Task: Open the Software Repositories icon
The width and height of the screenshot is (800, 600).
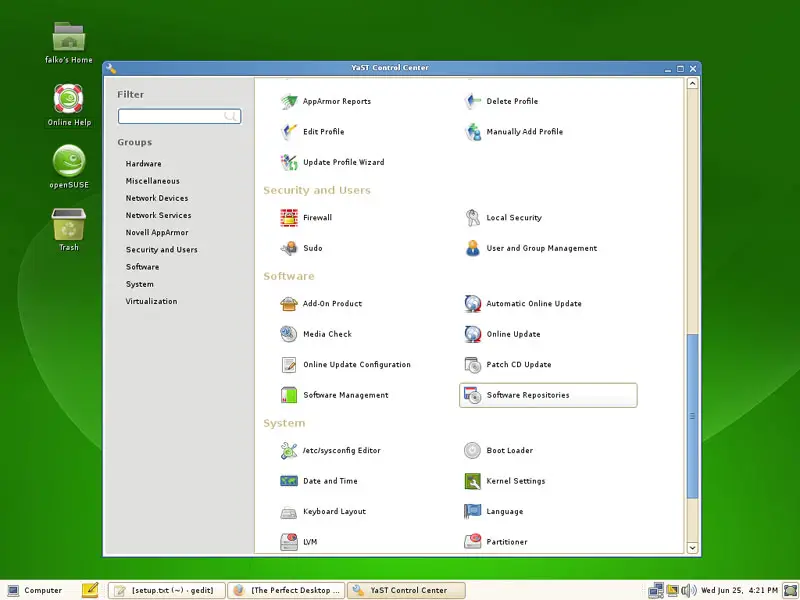Action: (472, 395)
